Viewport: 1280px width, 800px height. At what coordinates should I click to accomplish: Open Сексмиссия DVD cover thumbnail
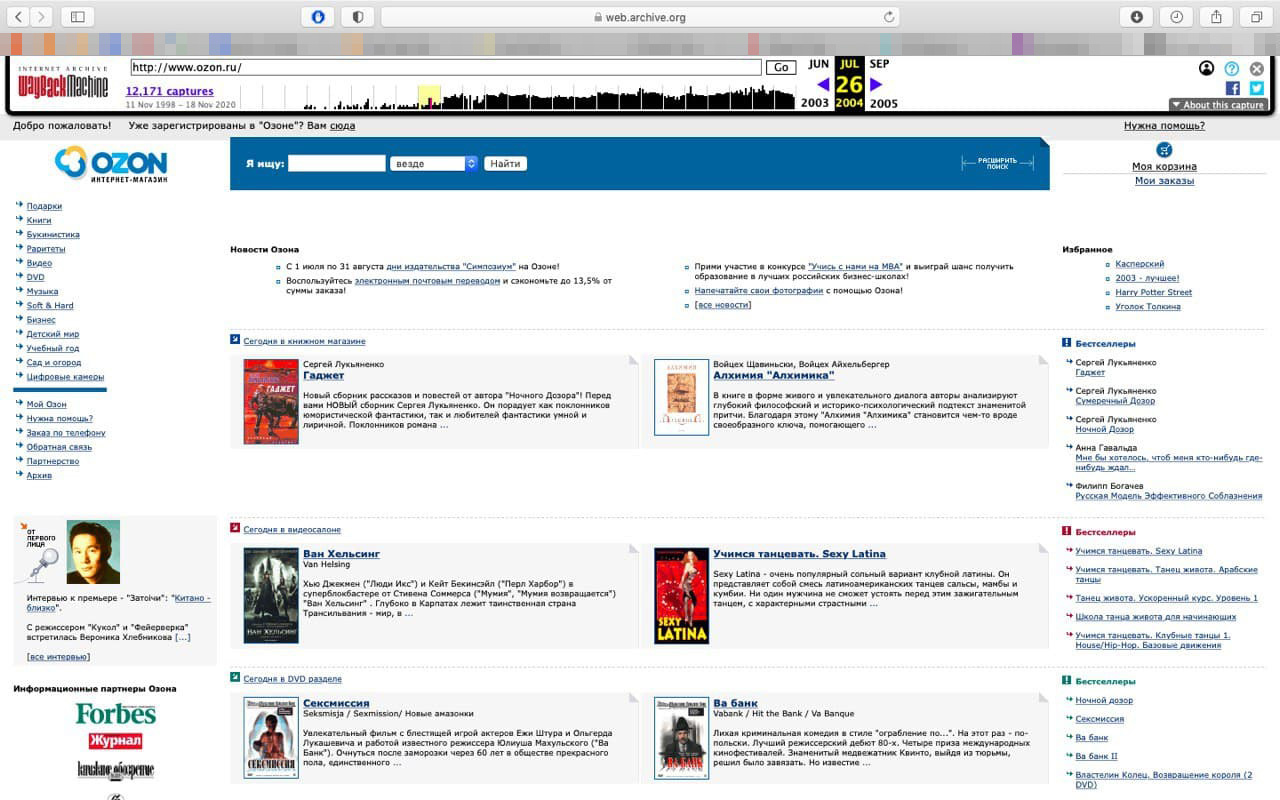coord(271,738)
